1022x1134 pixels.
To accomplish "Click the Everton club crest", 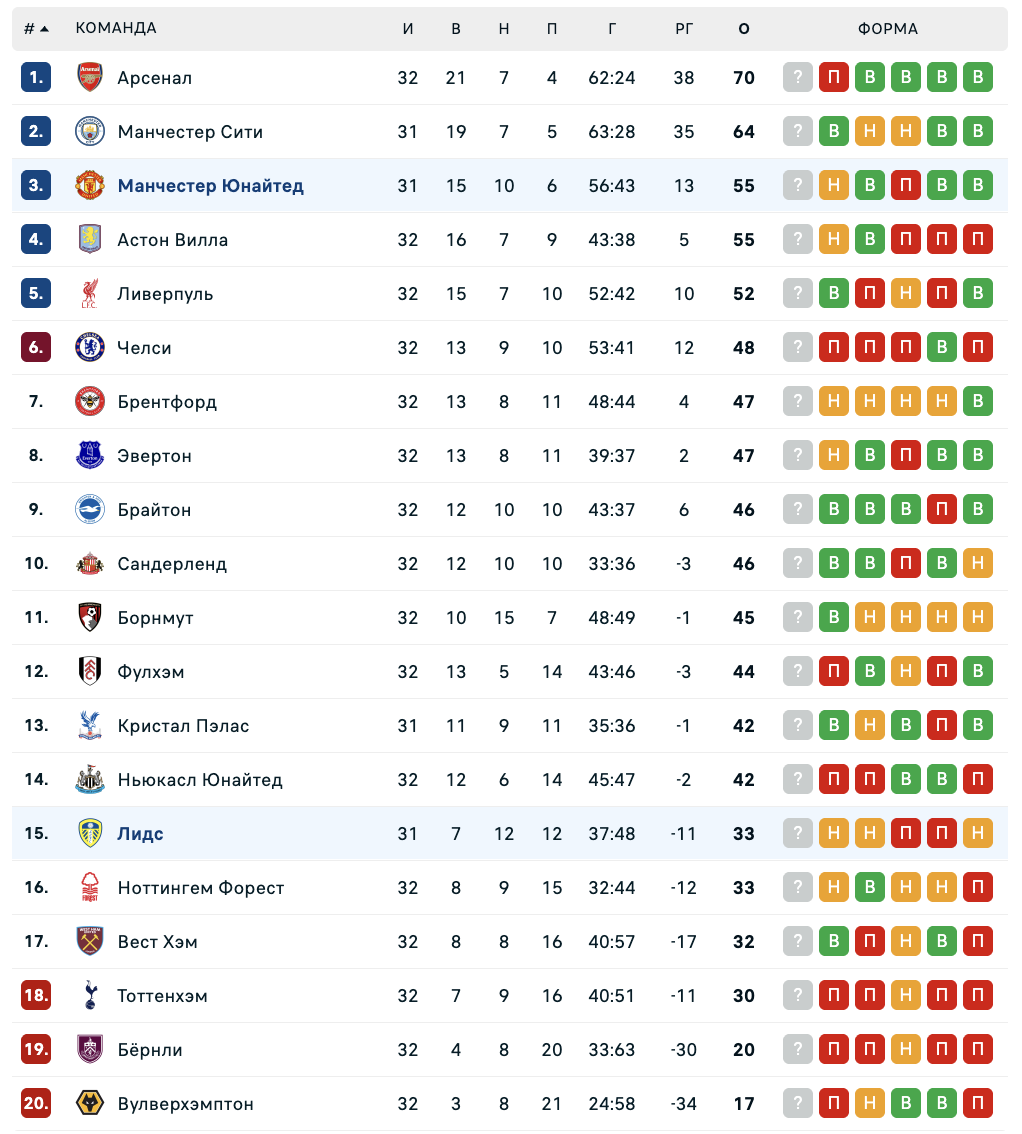I will pos(90,456).
